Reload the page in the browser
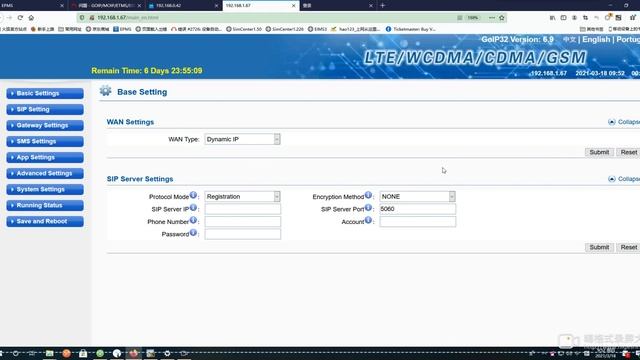 20,18
